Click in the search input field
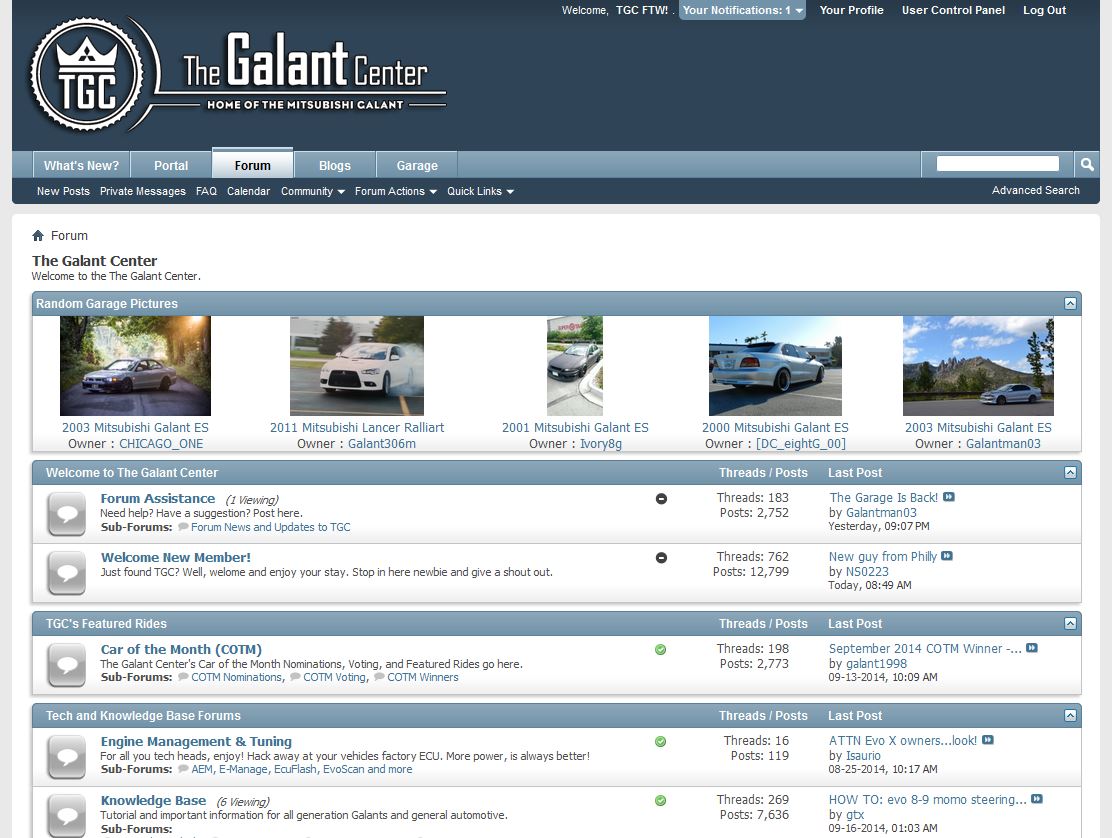1112x838 pixels. pyautogui.click(x=997, y=164)
